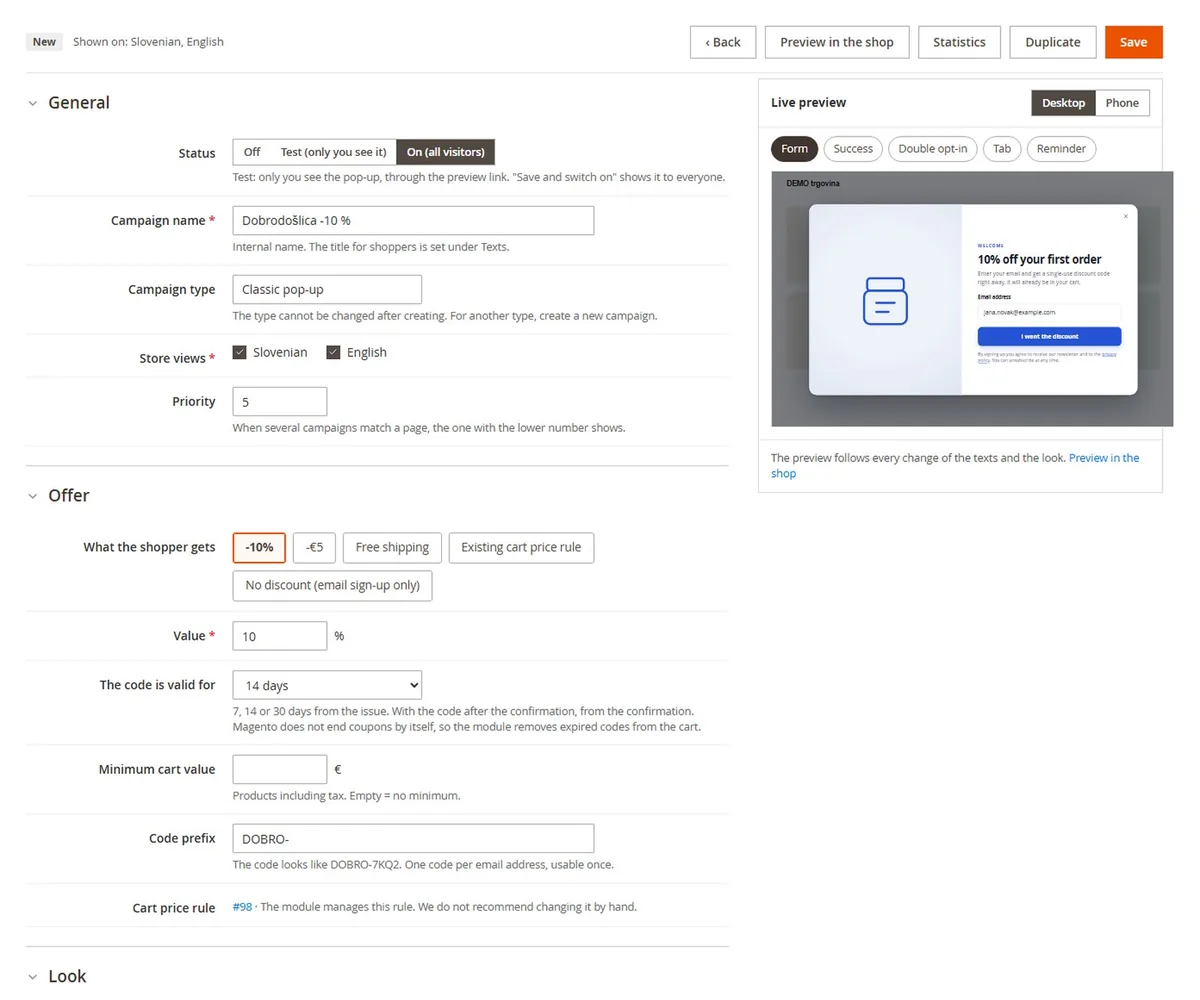Select Existing cart price rule option

click(521, 548)
